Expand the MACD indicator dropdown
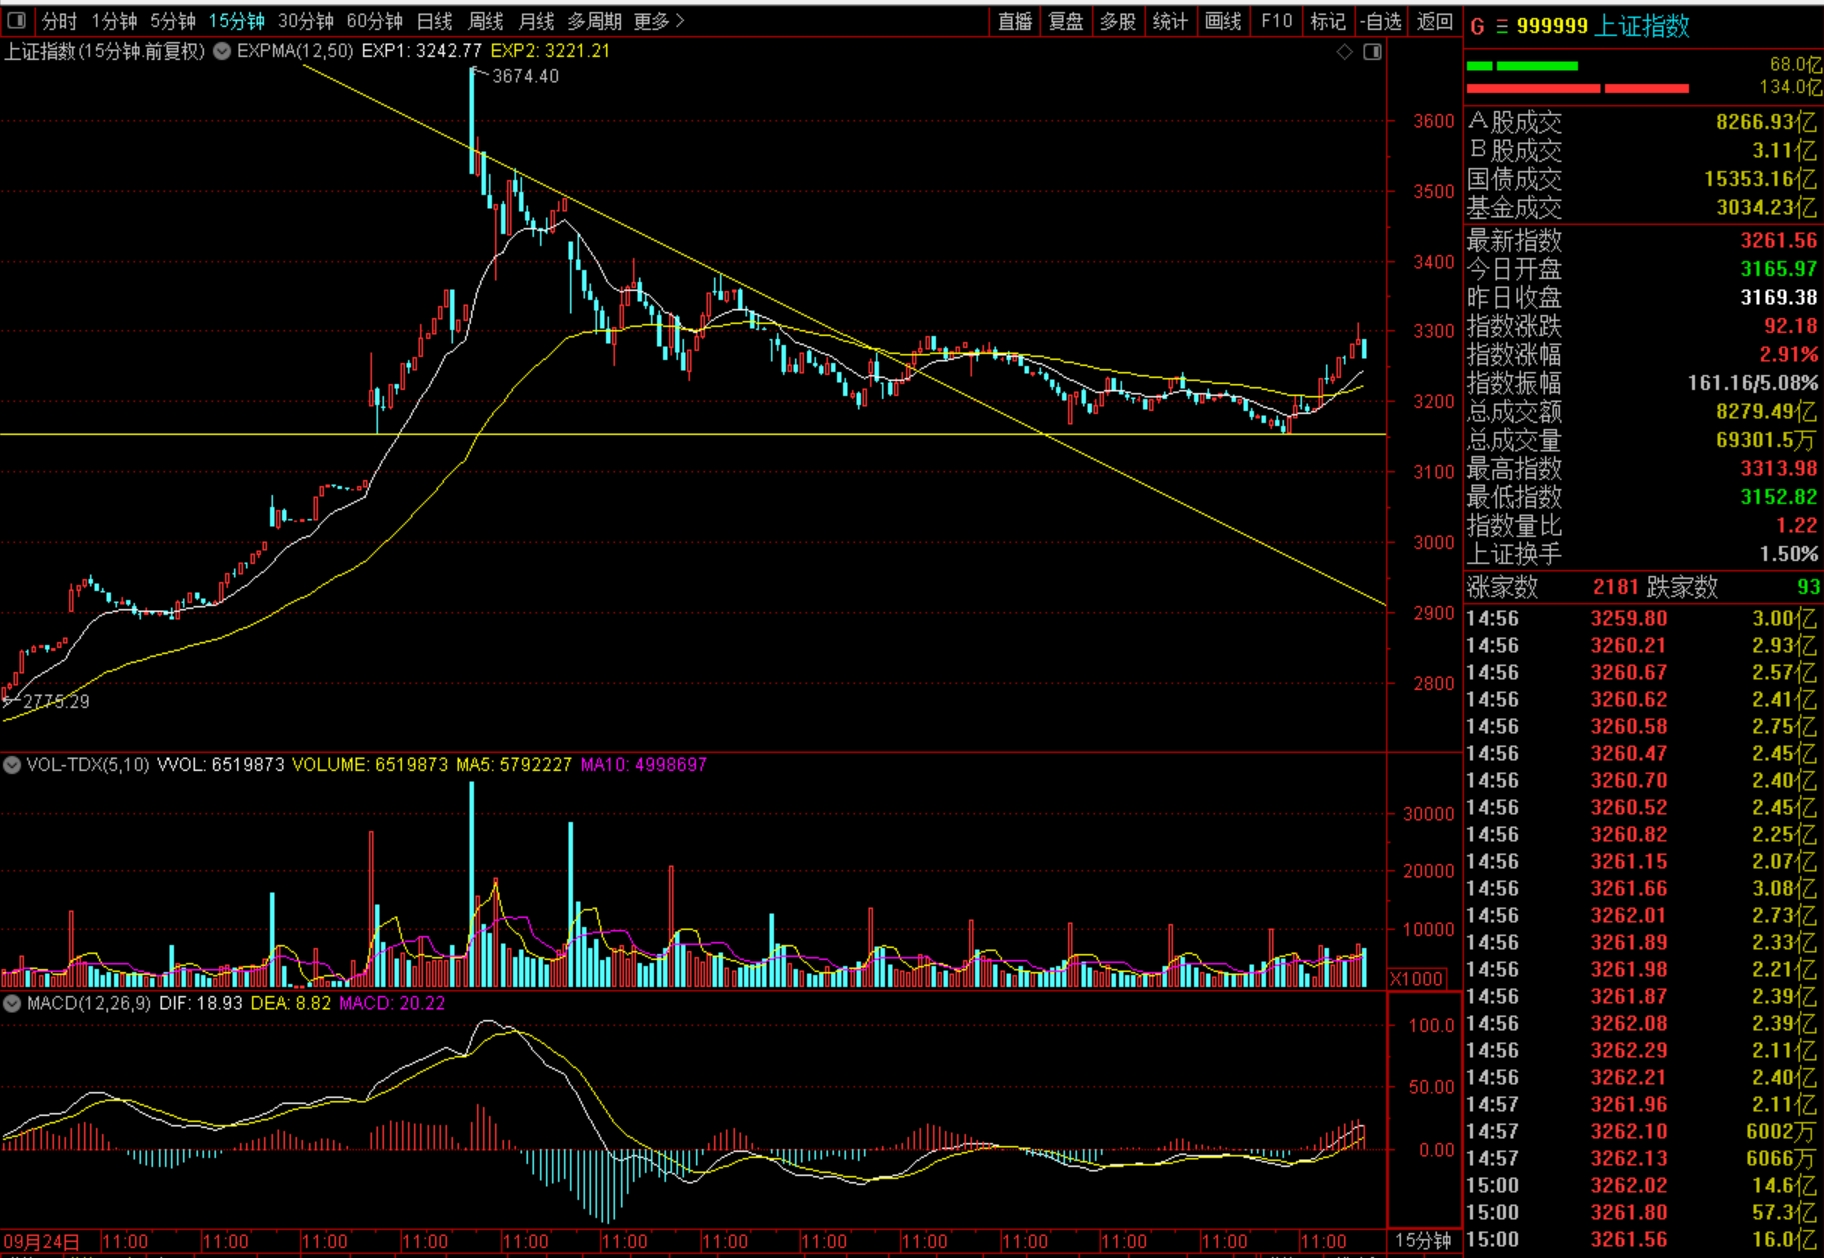Viewport: 1824px width, 1258px height. tap(12, 1003)
